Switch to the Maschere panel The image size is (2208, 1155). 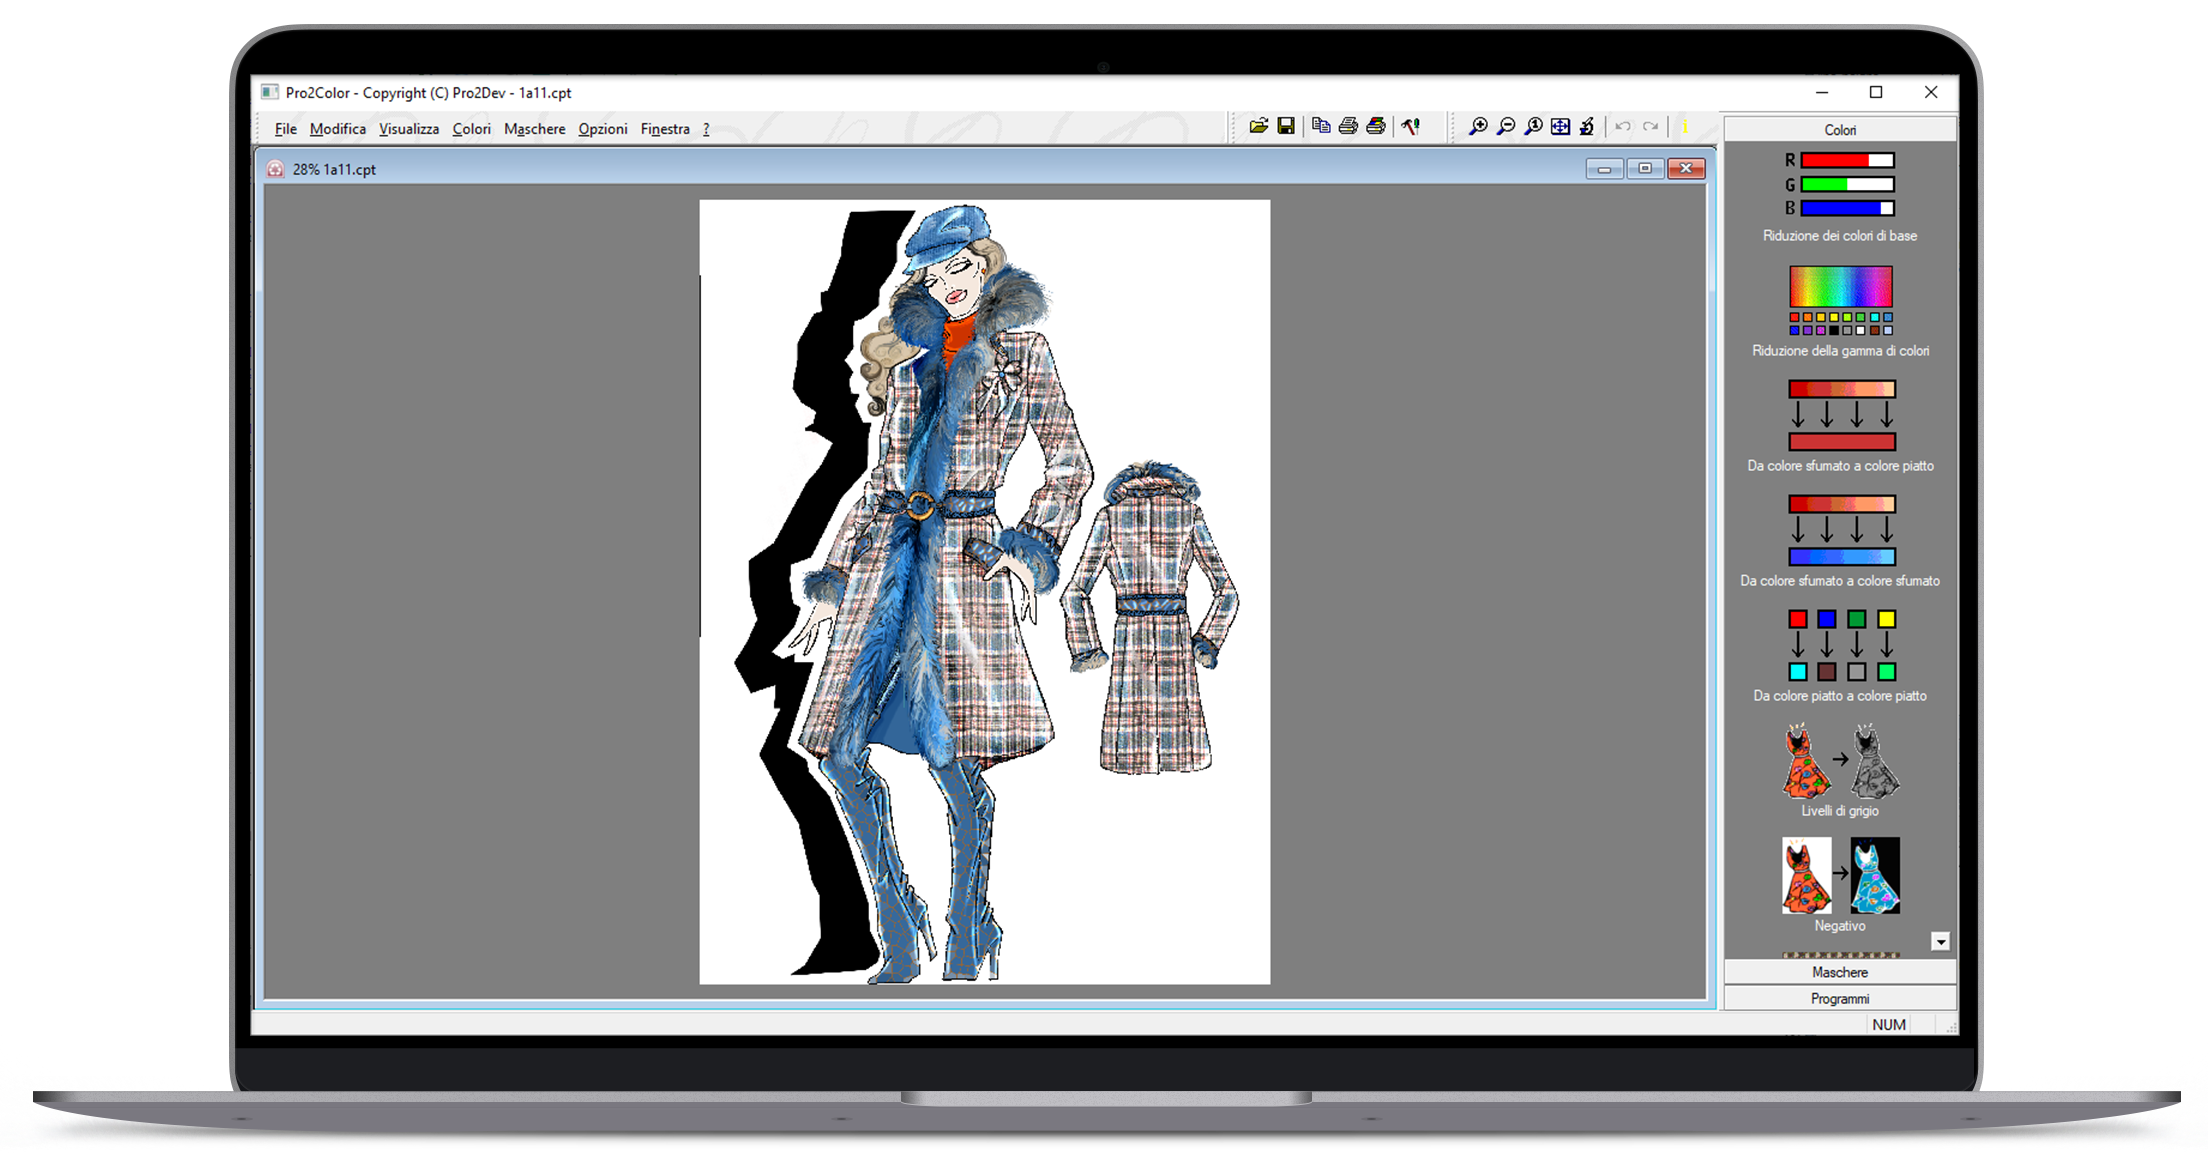coord(1840,972)
